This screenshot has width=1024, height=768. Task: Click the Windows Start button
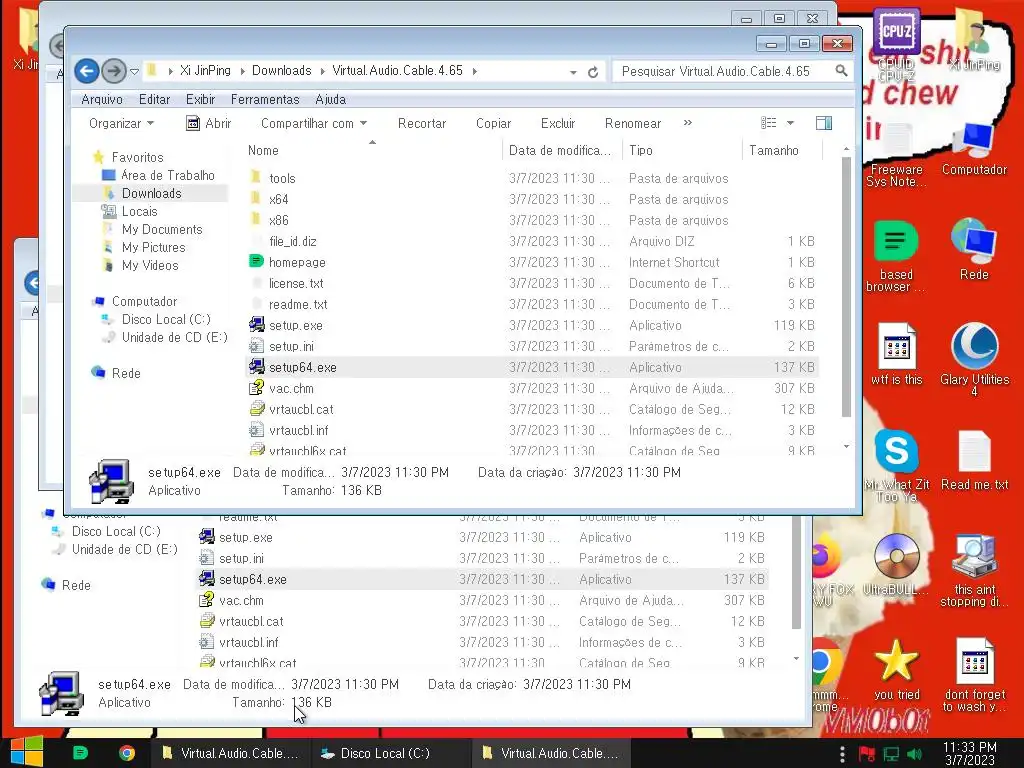[x=26, y=752]
